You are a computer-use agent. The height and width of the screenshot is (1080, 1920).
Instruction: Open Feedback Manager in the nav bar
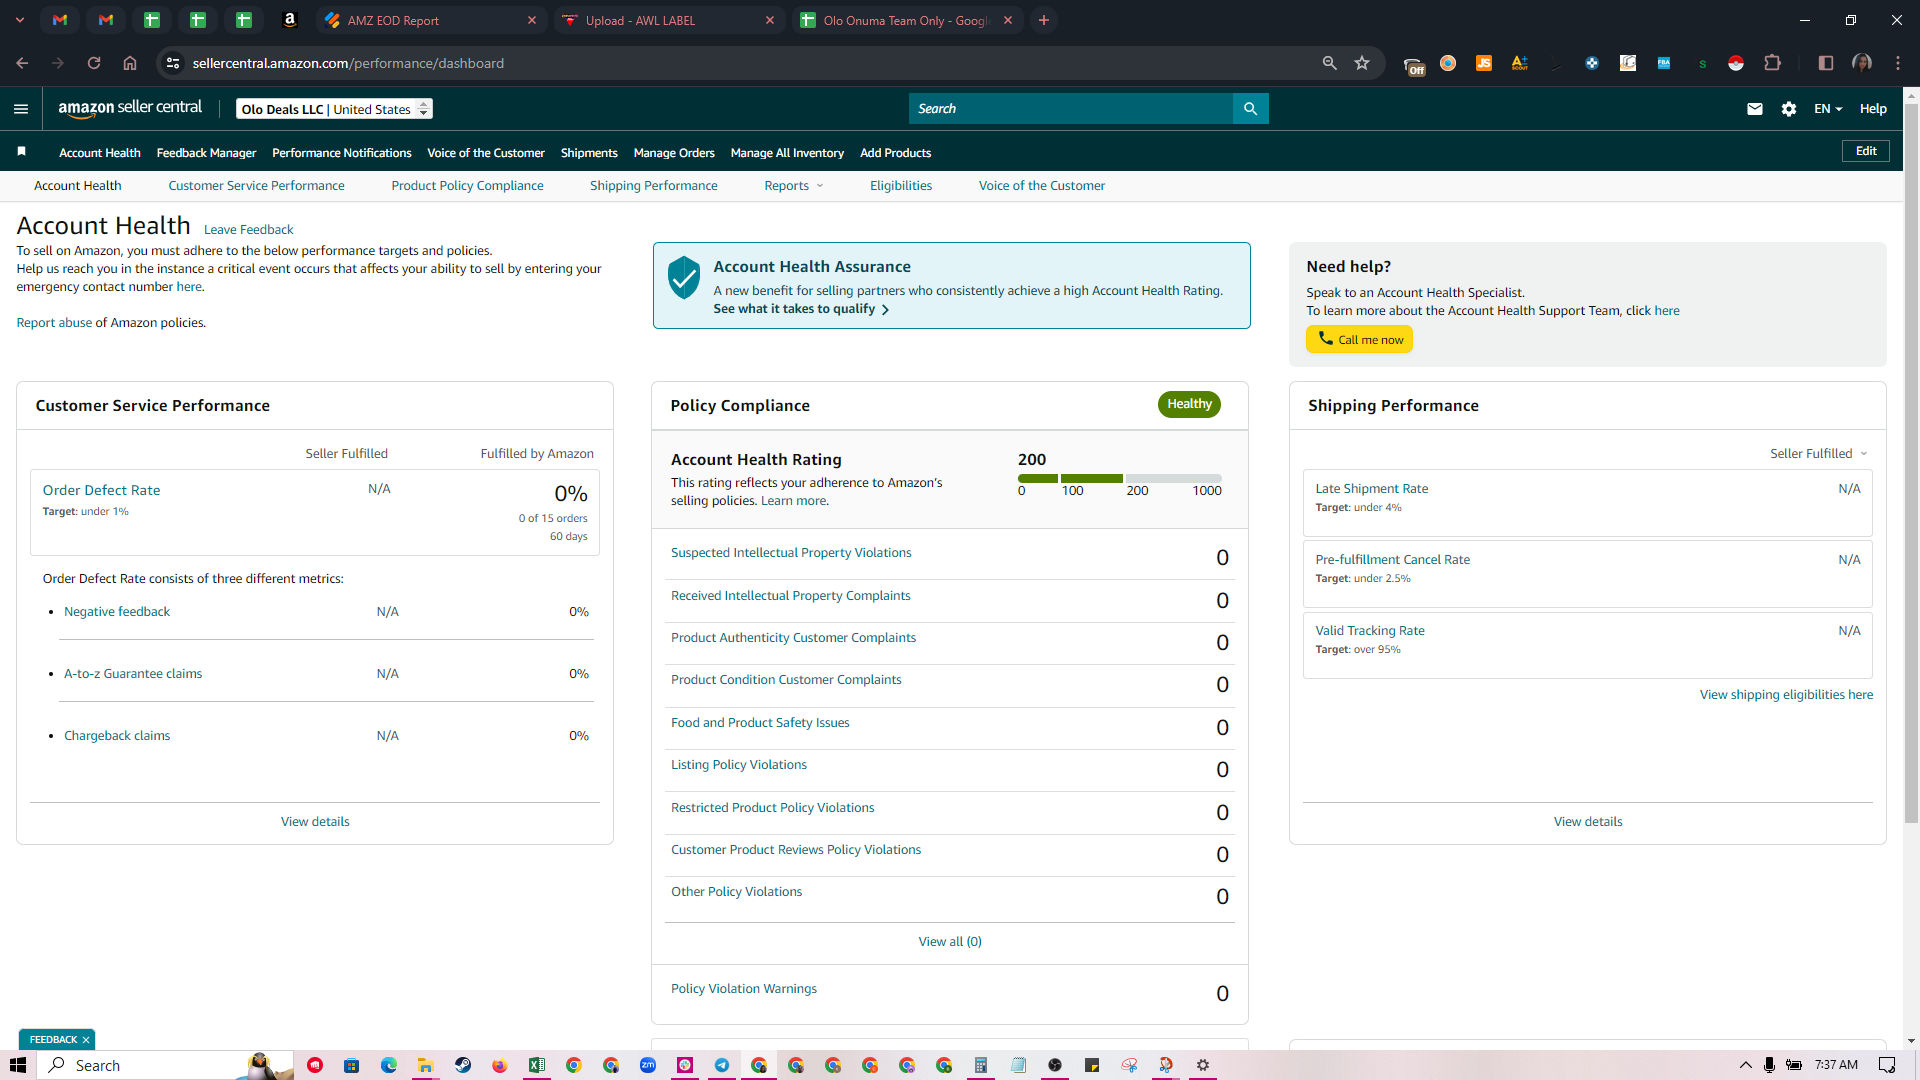[x=206, y=153]
